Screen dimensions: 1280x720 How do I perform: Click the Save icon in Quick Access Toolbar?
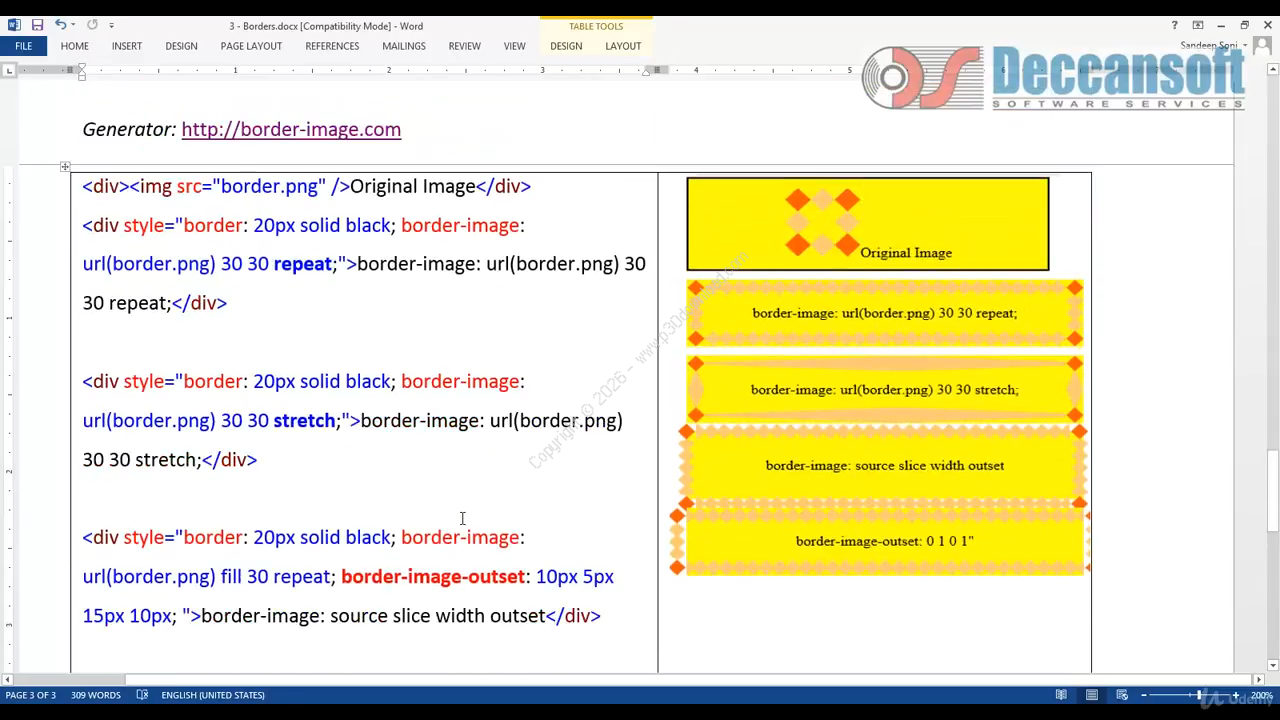coord(37,25)
